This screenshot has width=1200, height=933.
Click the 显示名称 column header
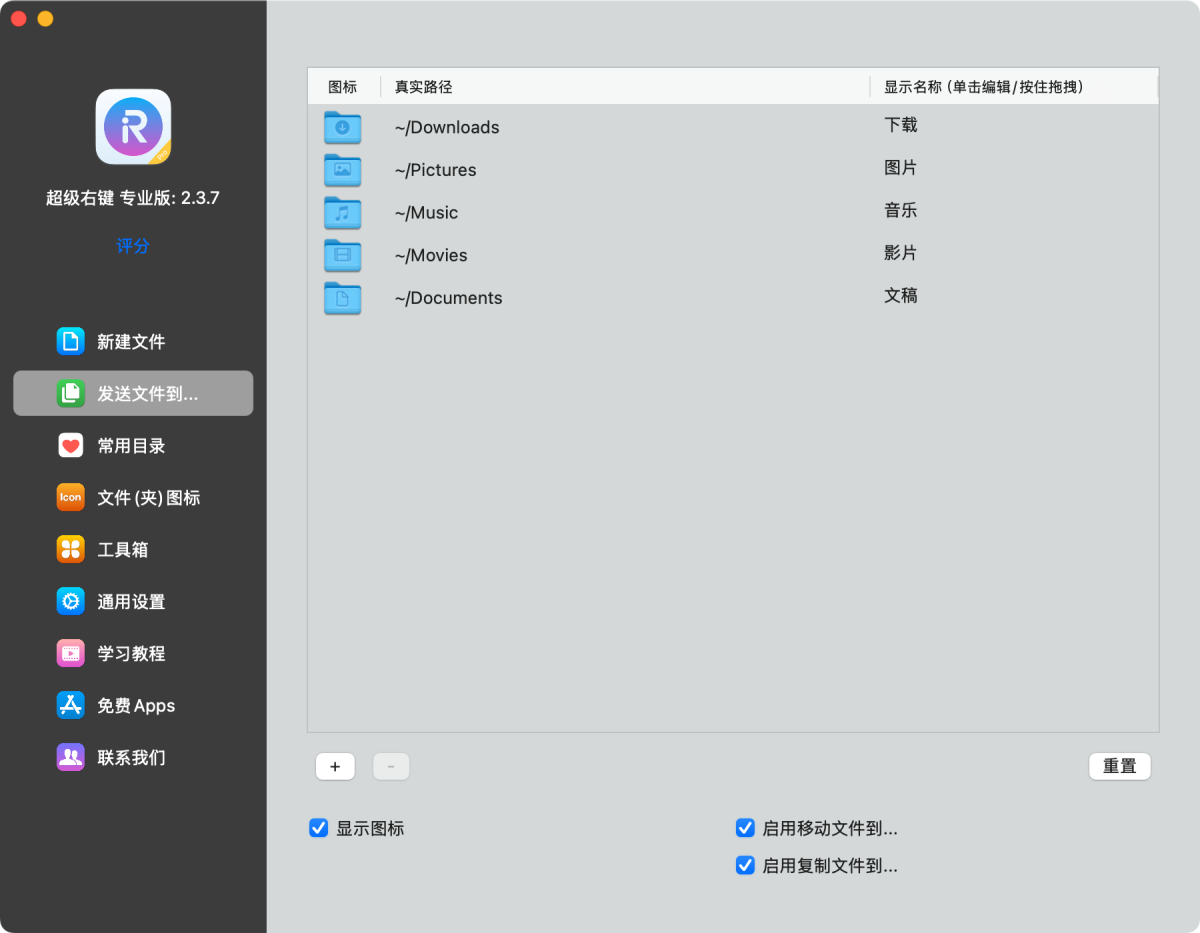(1014, 87)
